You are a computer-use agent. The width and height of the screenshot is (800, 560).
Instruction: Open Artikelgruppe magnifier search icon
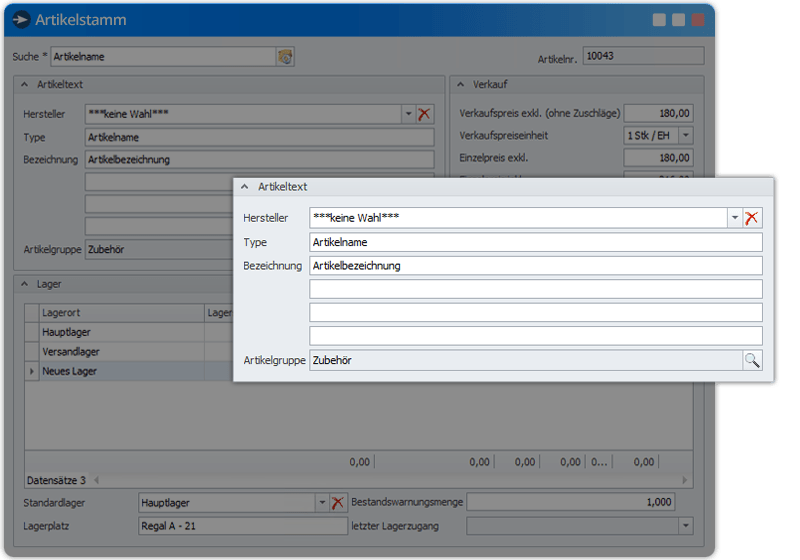[x=752, y=361]
